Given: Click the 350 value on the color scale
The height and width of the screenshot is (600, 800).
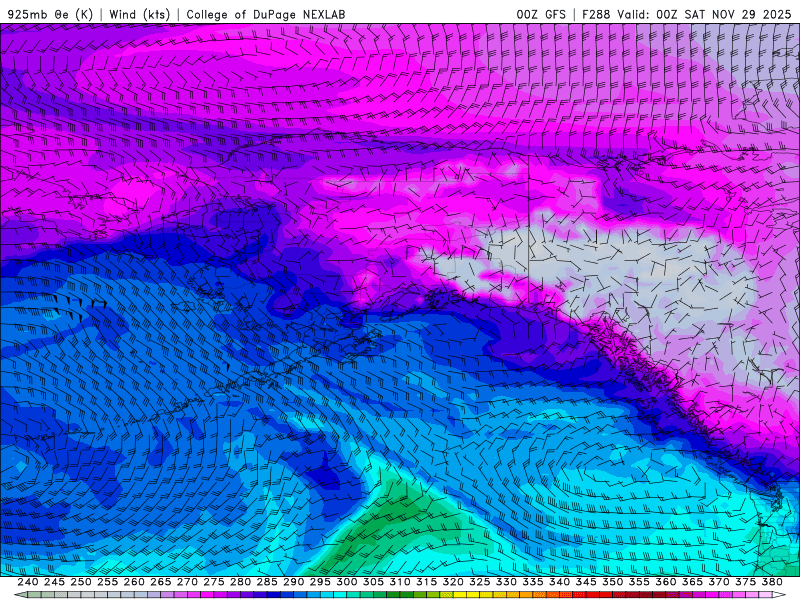Looking at the screenshot, I should (x=612, y=582).
